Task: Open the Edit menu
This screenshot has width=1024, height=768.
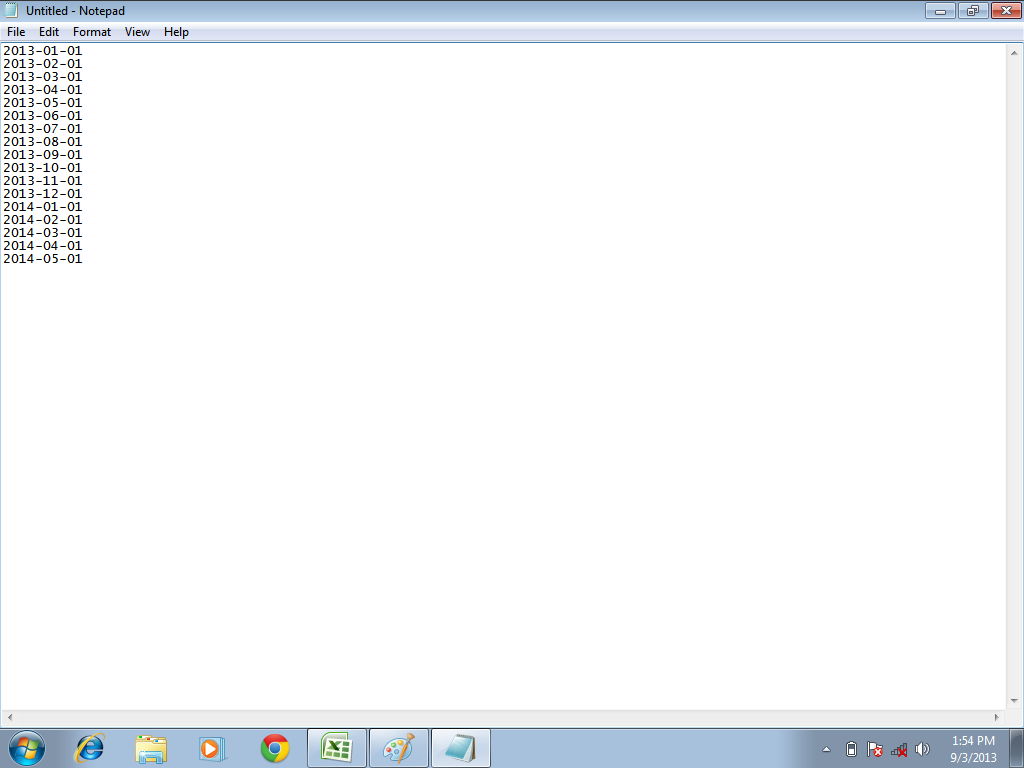Action: 49,32
